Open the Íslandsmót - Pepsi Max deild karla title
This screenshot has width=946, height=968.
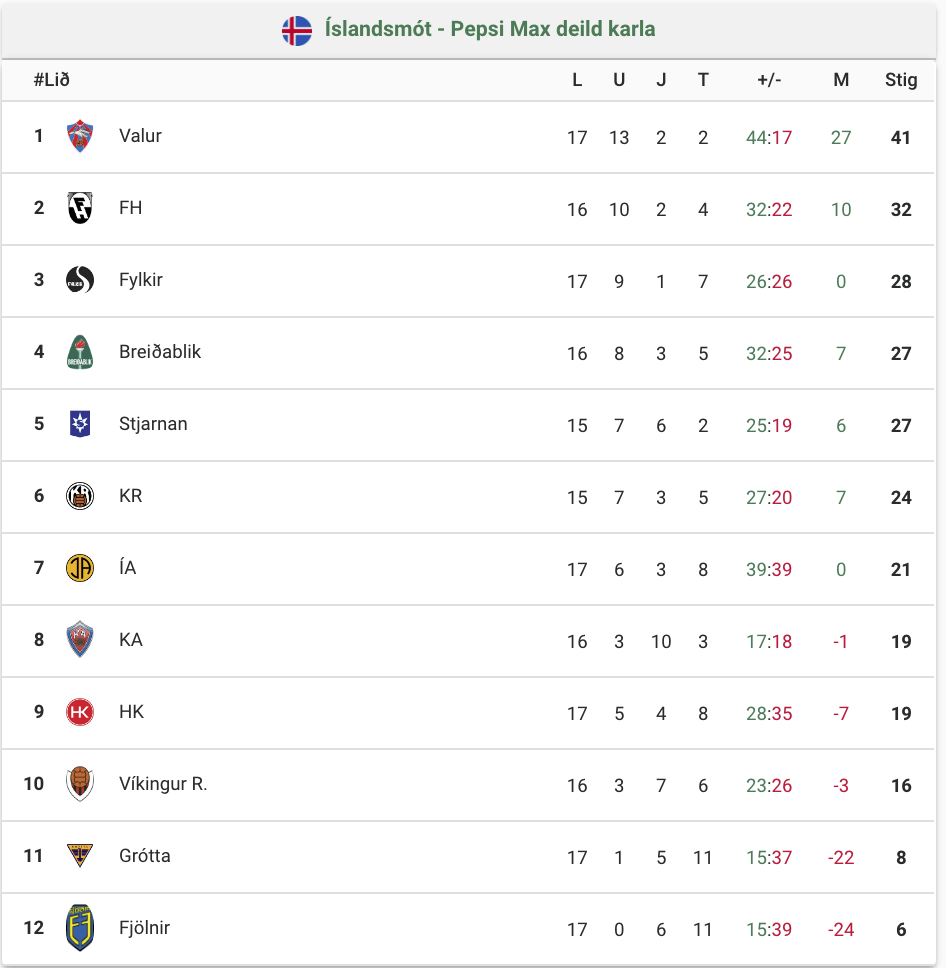490,29
